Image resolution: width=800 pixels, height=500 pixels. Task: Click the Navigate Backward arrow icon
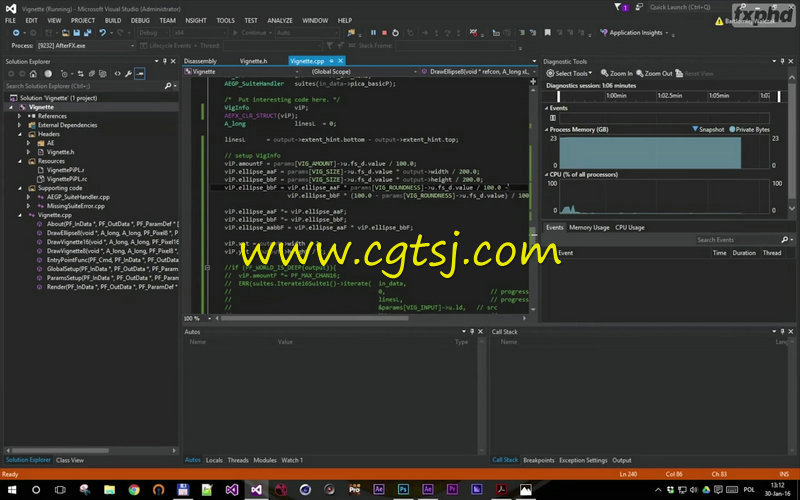[16, 33]
